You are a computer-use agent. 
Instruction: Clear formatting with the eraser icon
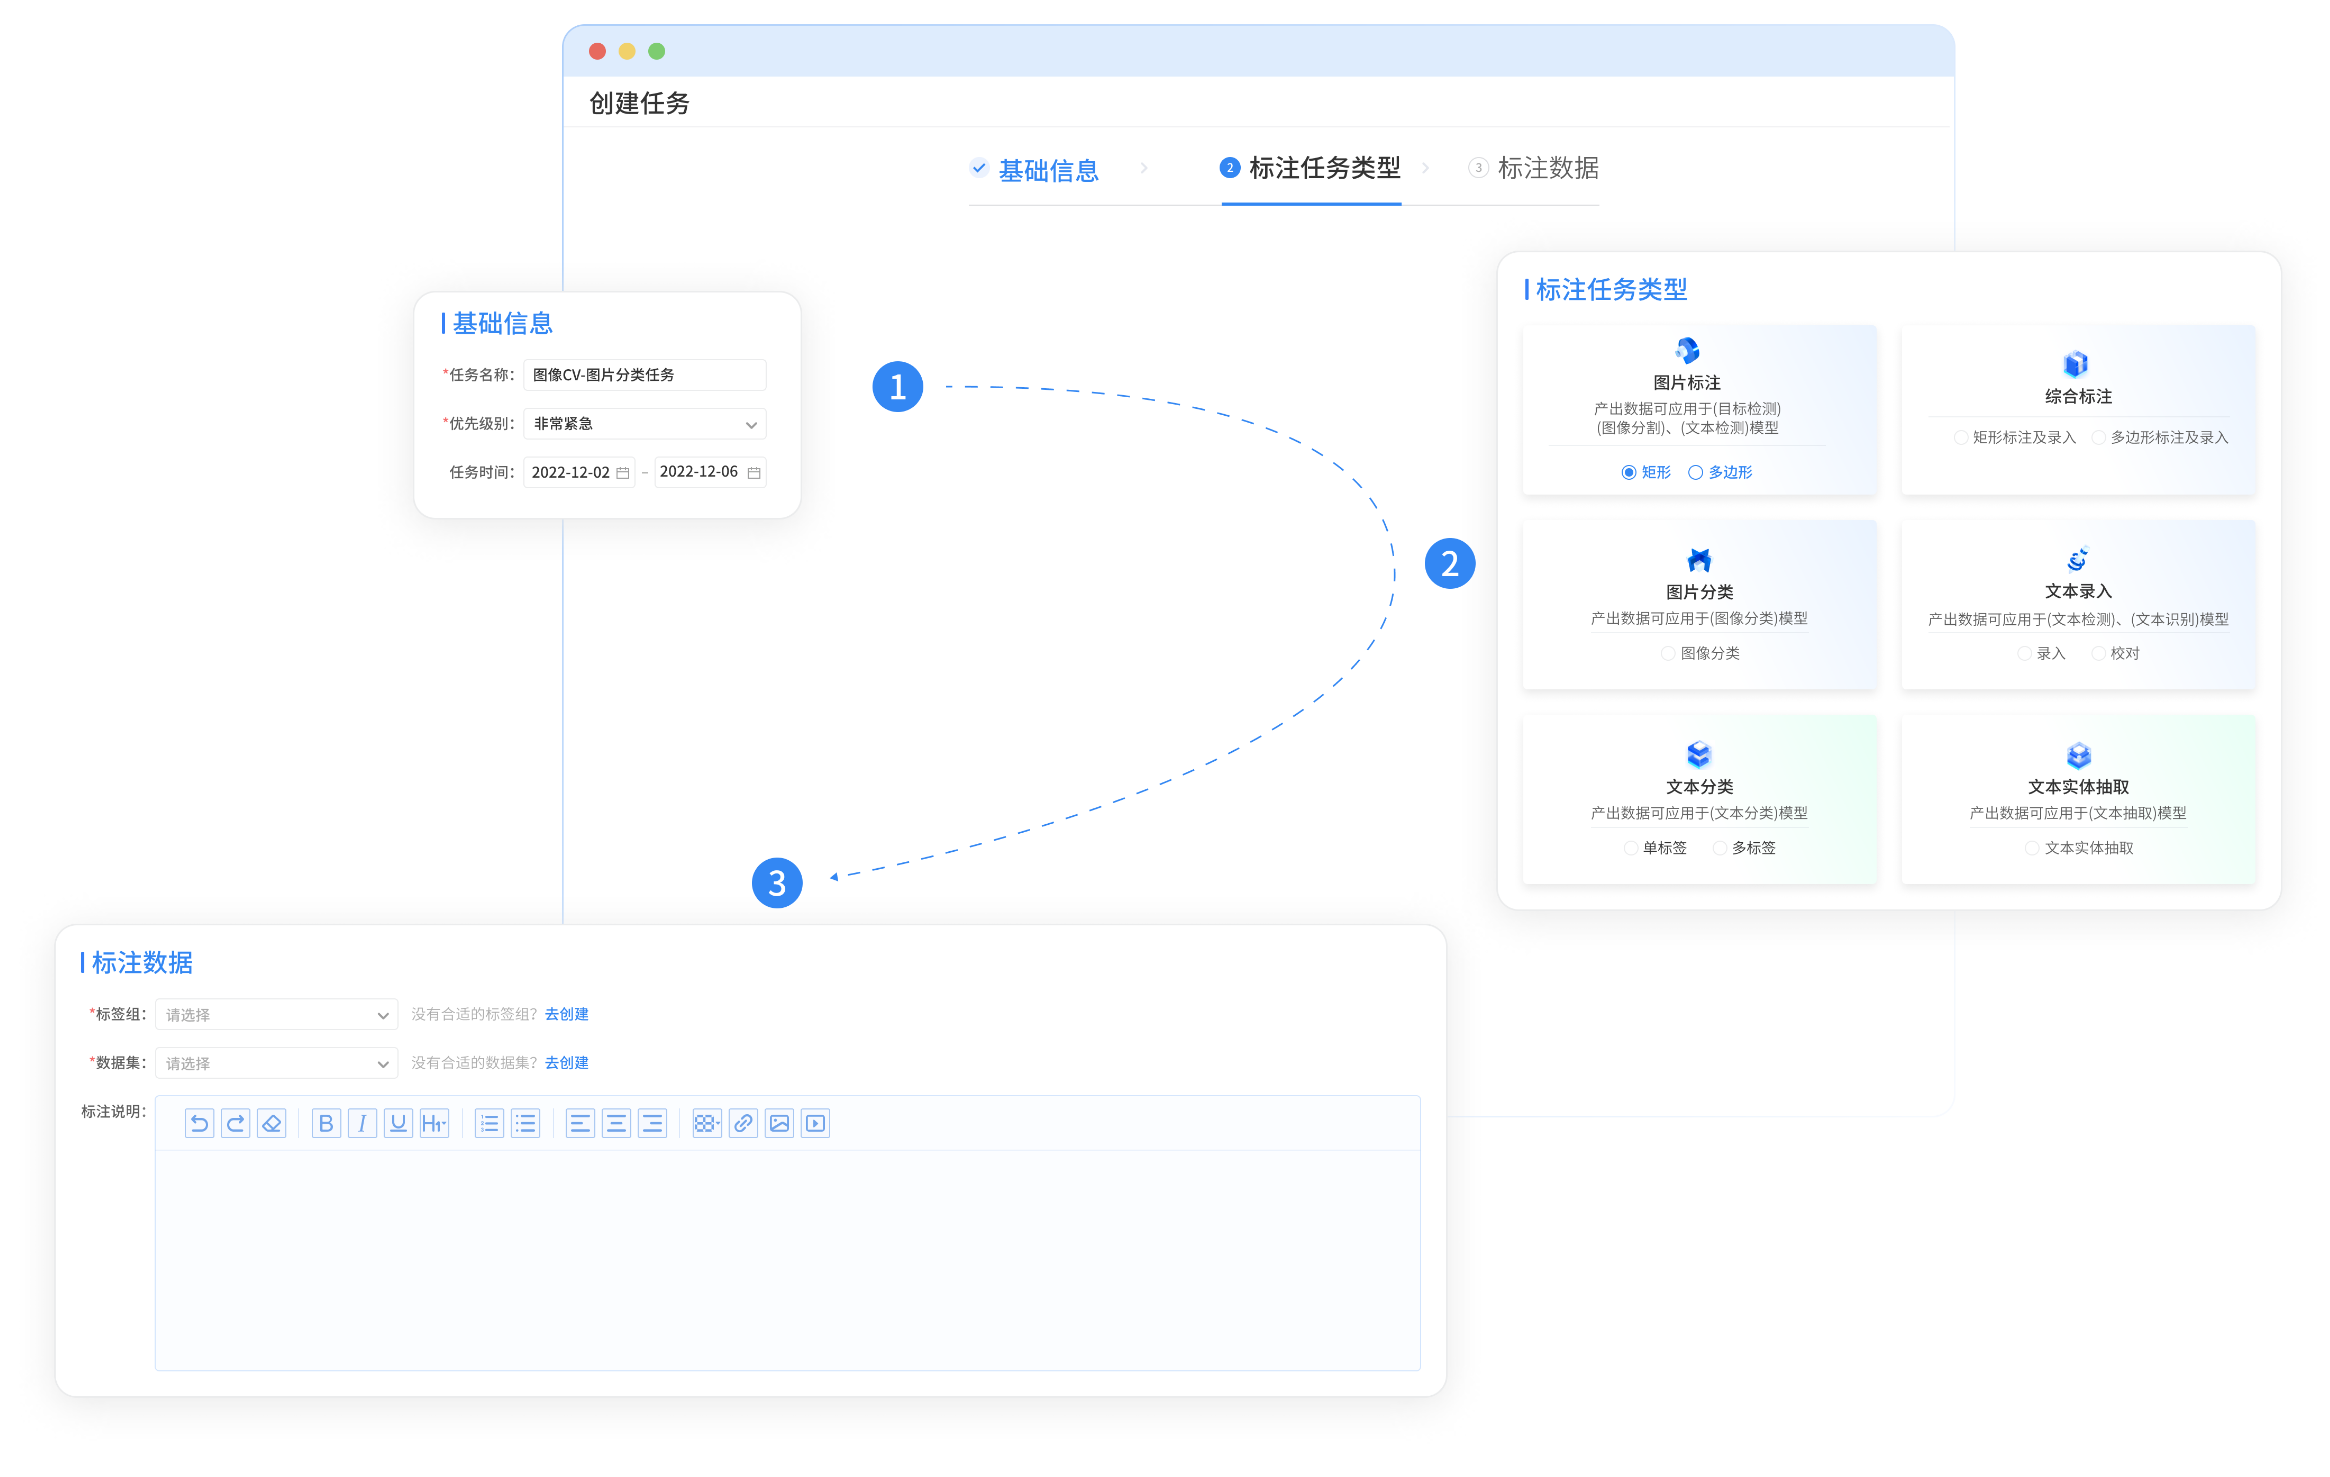point(271,1124)
